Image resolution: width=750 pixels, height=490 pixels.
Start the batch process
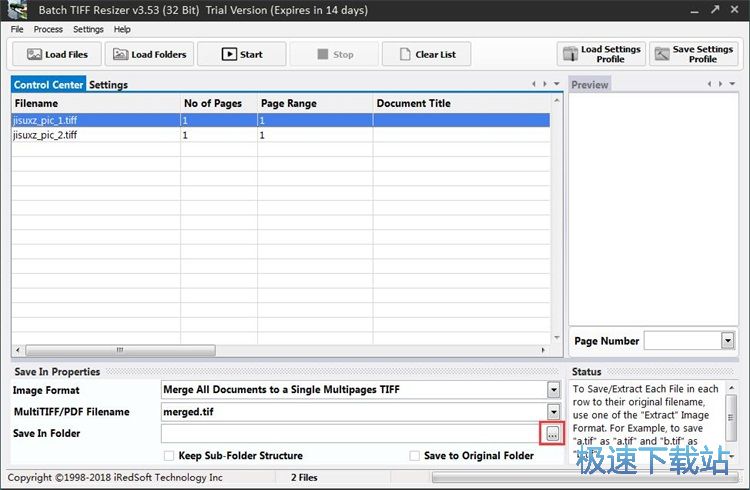tap(242, 54)
